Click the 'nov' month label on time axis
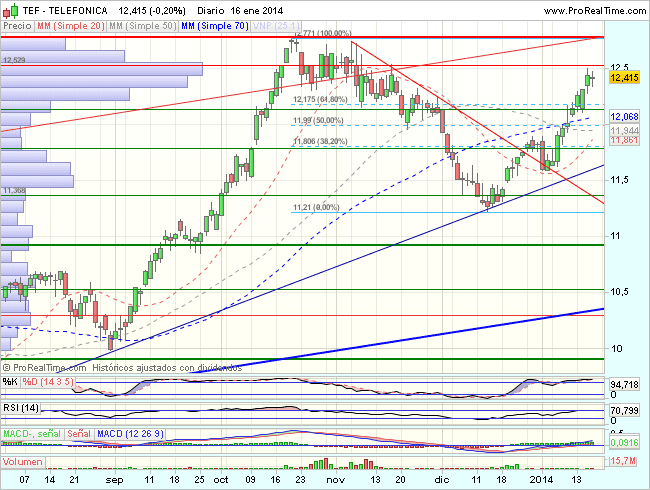650x490 pixels. pos(335,480)
